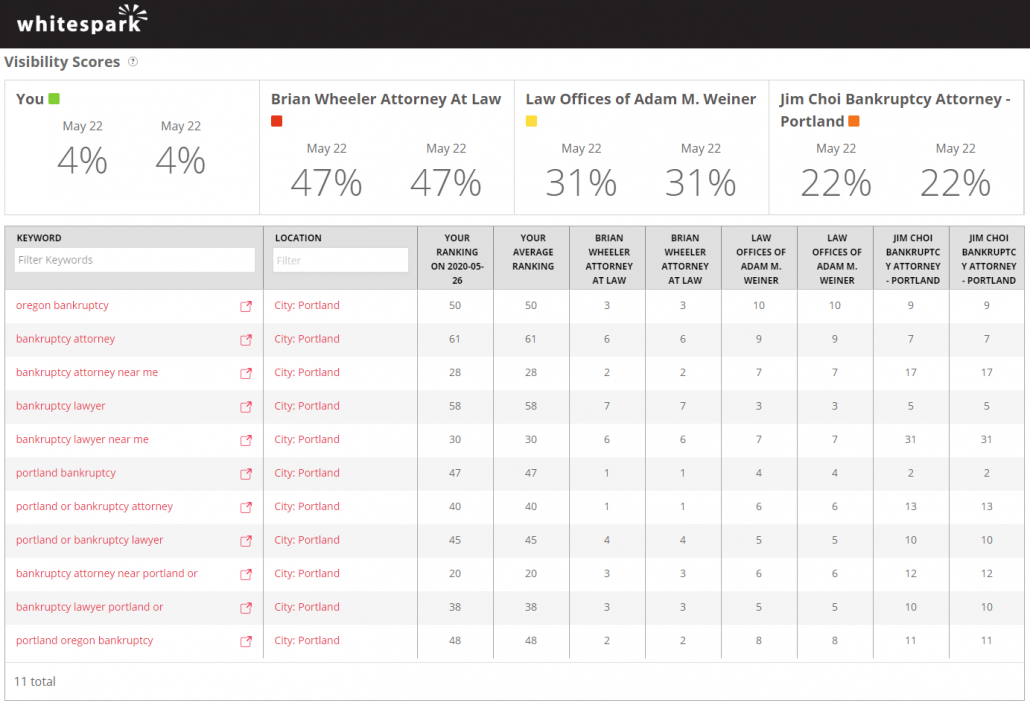Focus the Filter Keywords input field

(x=135, y=260)
